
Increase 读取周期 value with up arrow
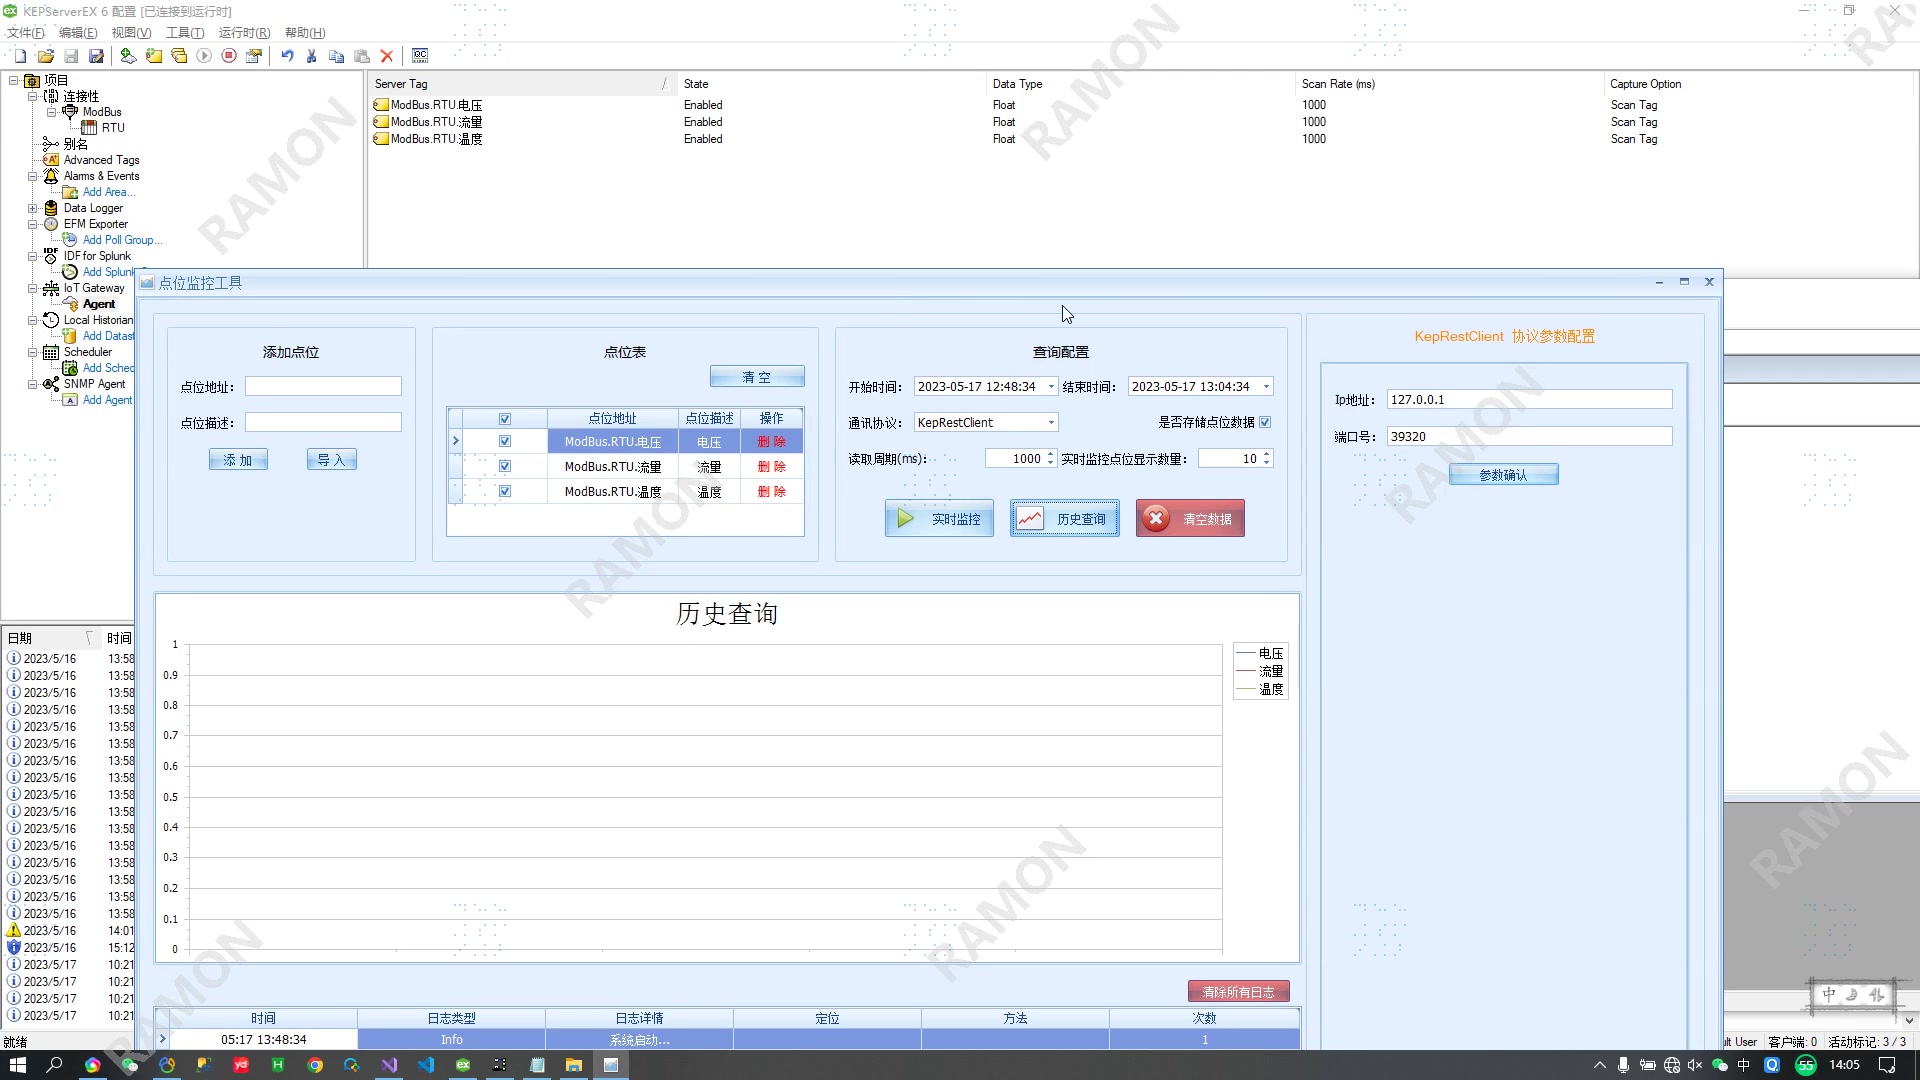click(x=1050, y=454)
